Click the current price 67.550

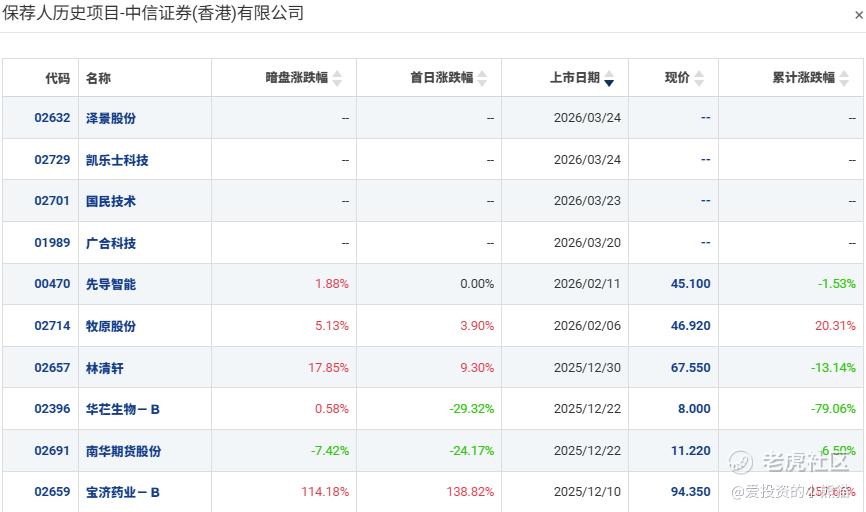click(691, 367)
